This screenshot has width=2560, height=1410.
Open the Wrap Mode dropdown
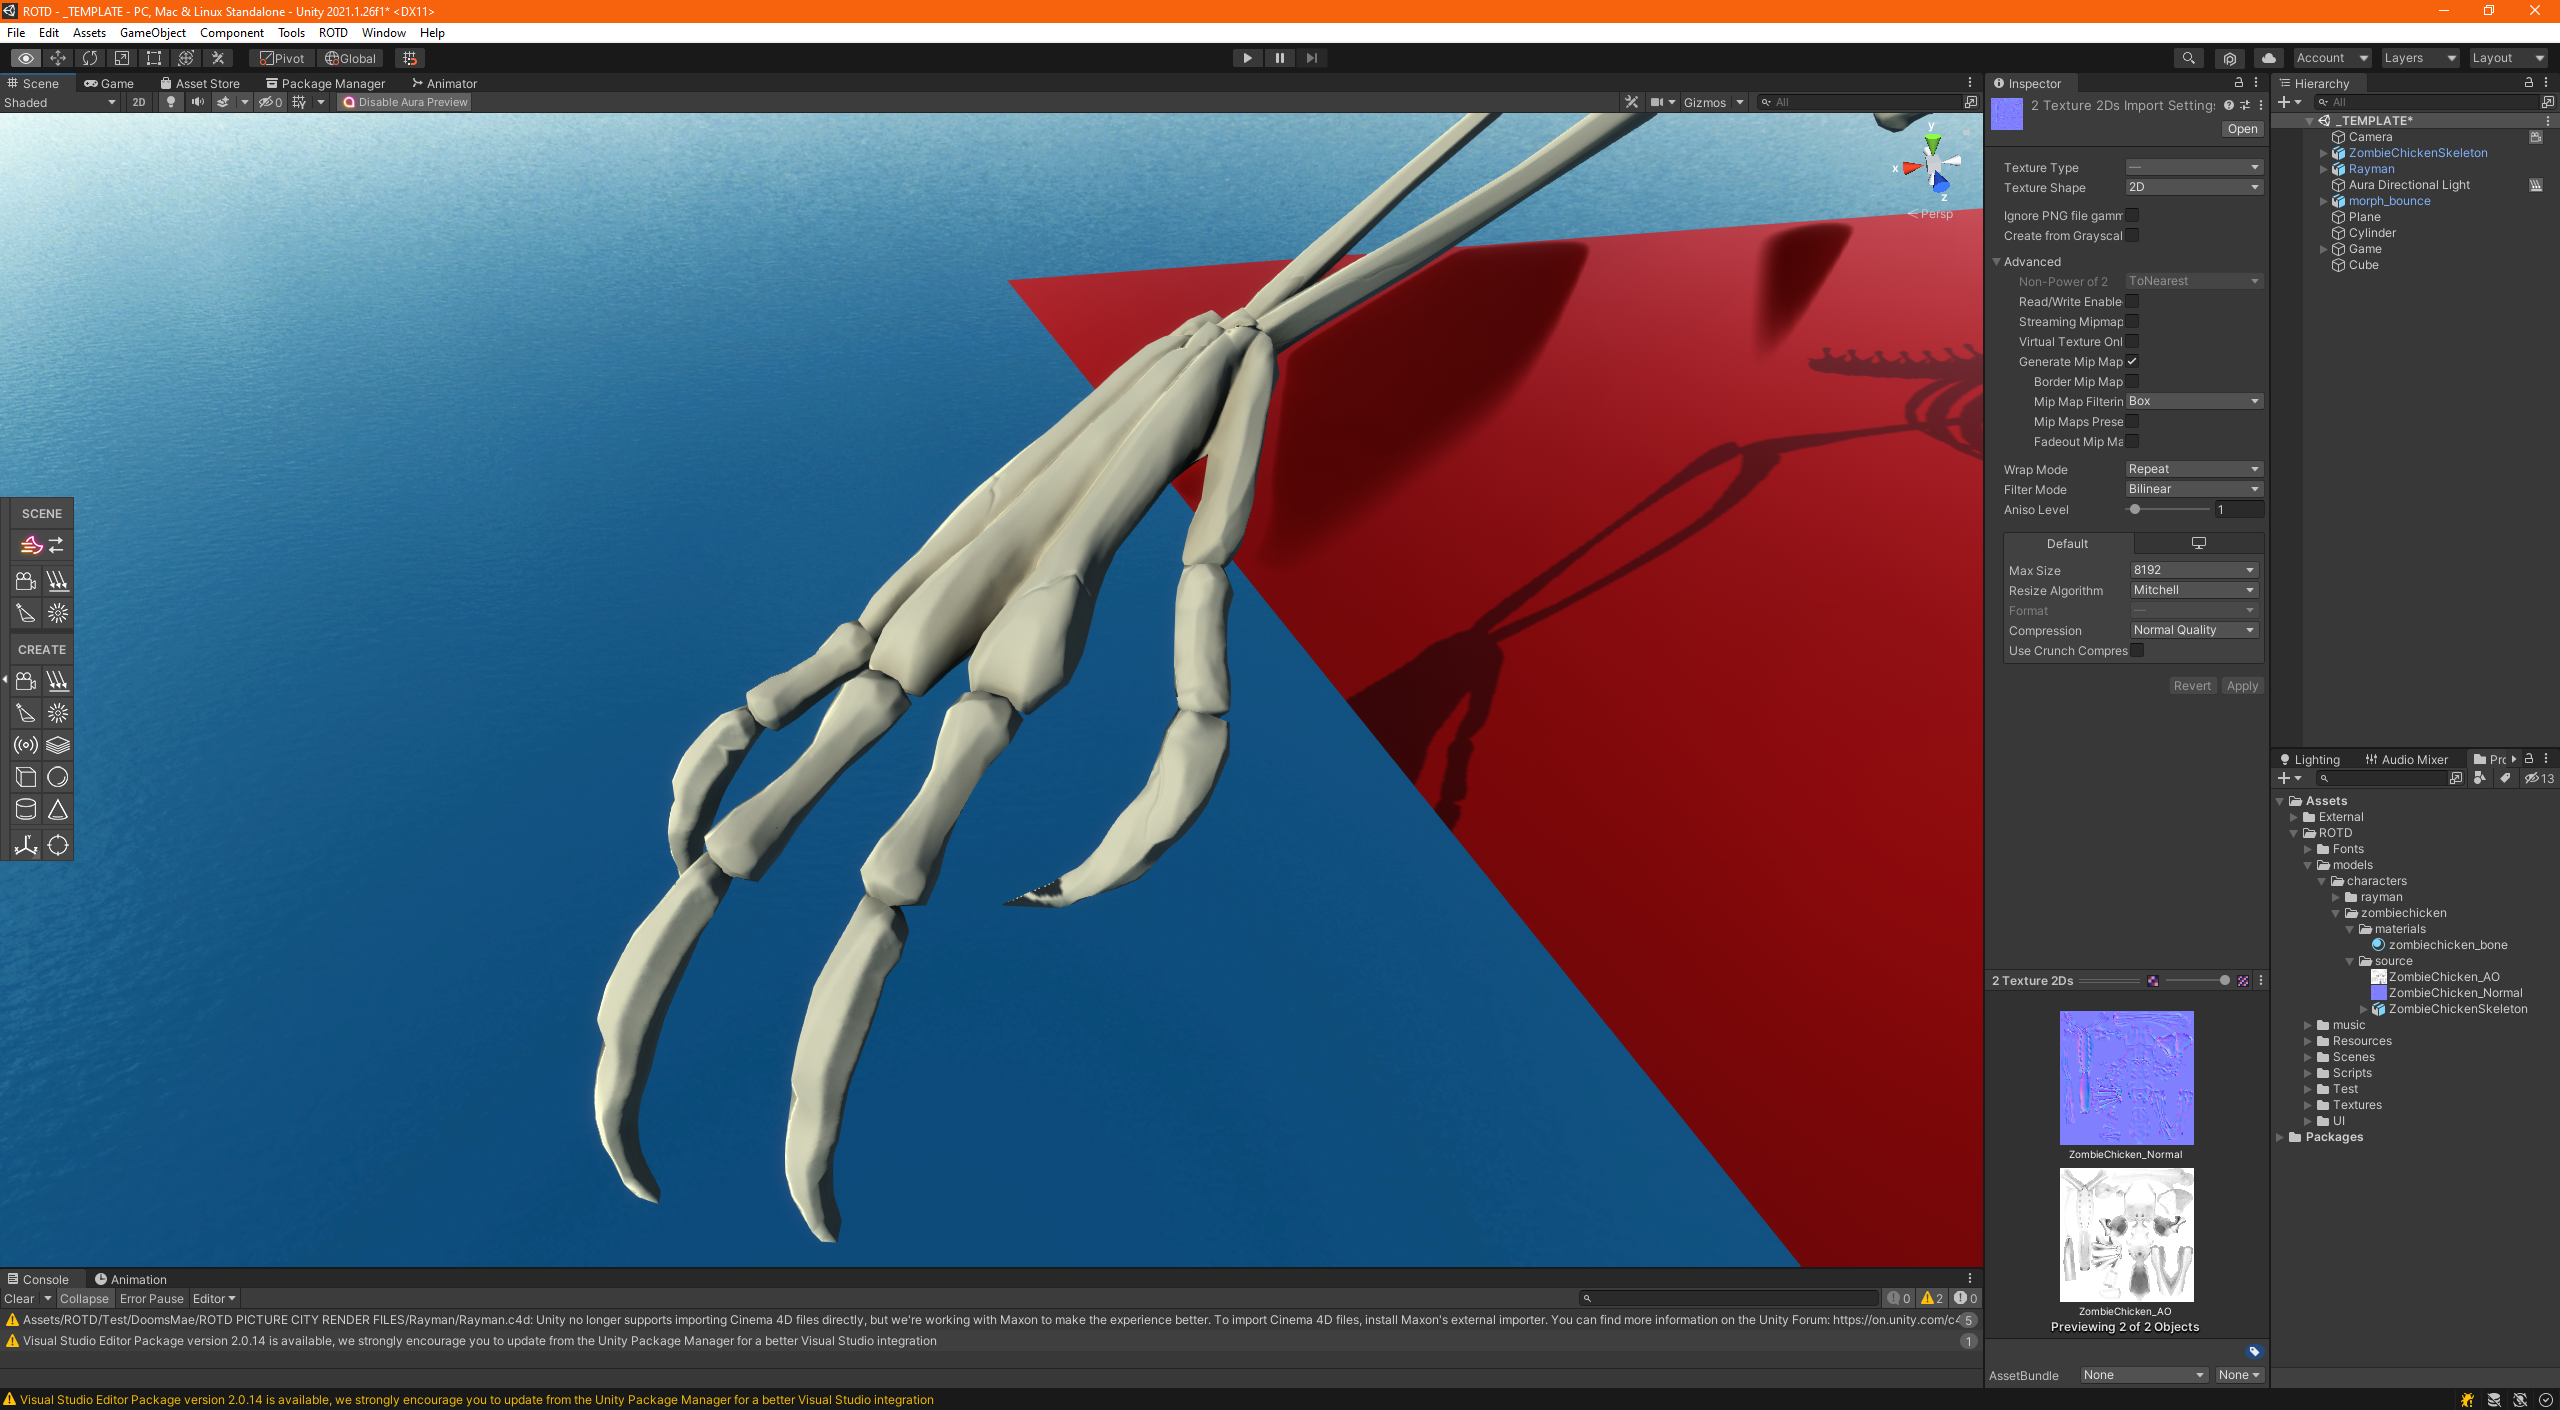pyautogui.click(x=2194, y=469)
